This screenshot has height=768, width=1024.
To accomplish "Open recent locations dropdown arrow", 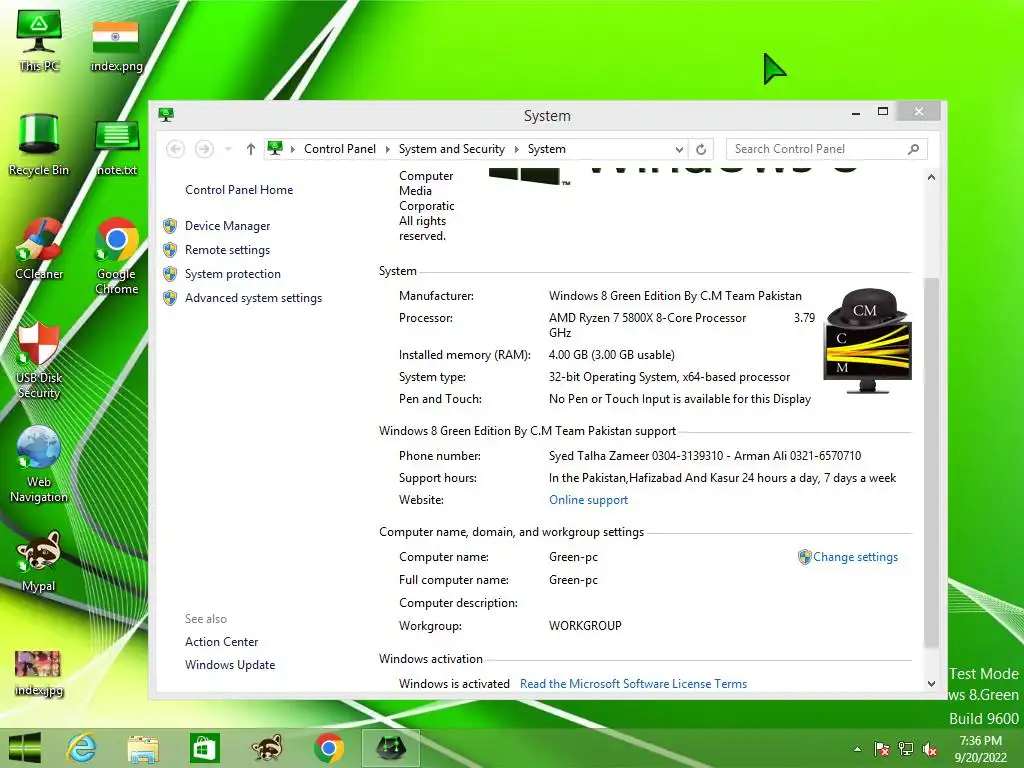I will [x=228, y=149].
